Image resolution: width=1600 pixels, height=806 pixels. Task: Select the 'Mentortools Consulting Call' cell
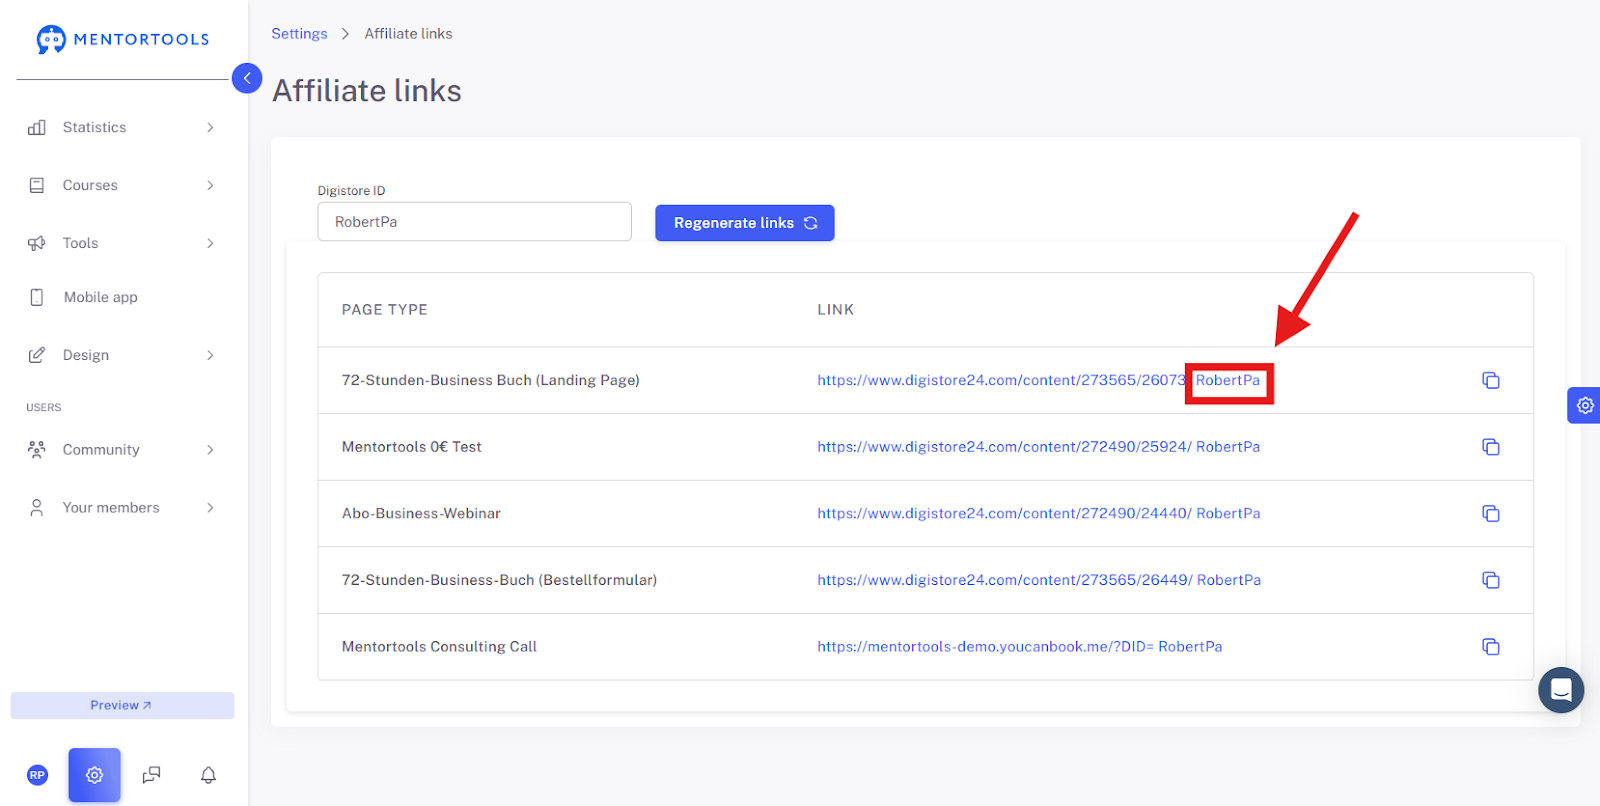pyautogui.click(x=439, y=647)
